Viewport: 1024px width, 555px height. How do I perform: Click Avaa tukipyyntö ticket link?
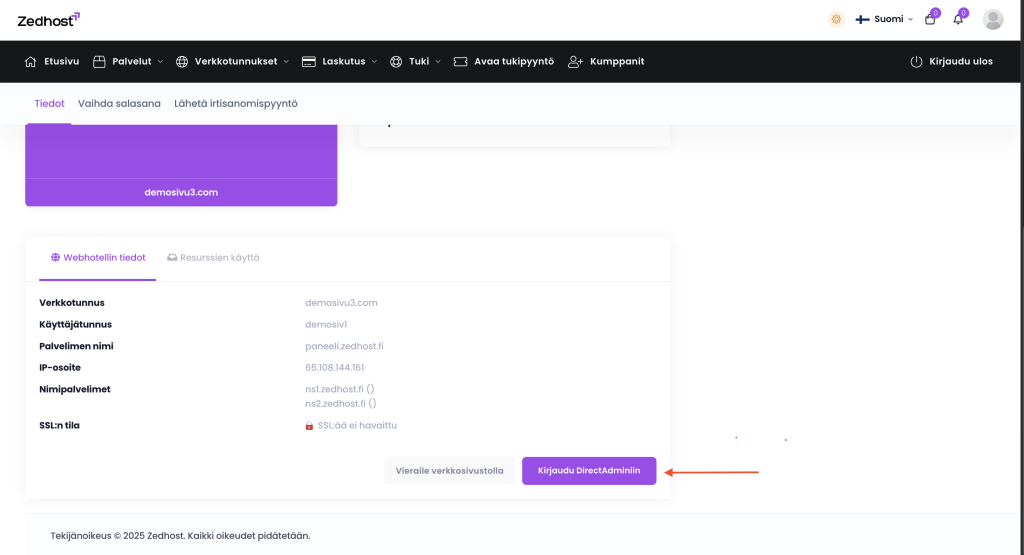[x=504, y=61]
